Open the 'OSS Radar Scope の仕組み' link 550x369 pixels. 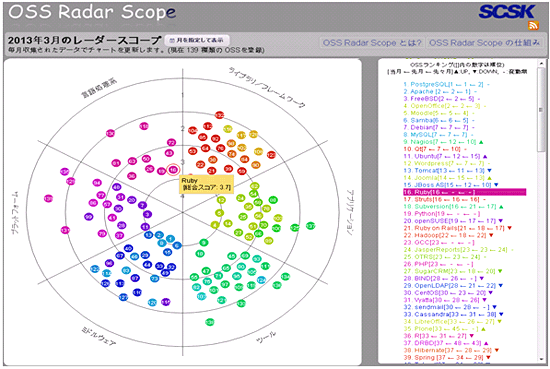pyautogui.click(x=484, y=43)
